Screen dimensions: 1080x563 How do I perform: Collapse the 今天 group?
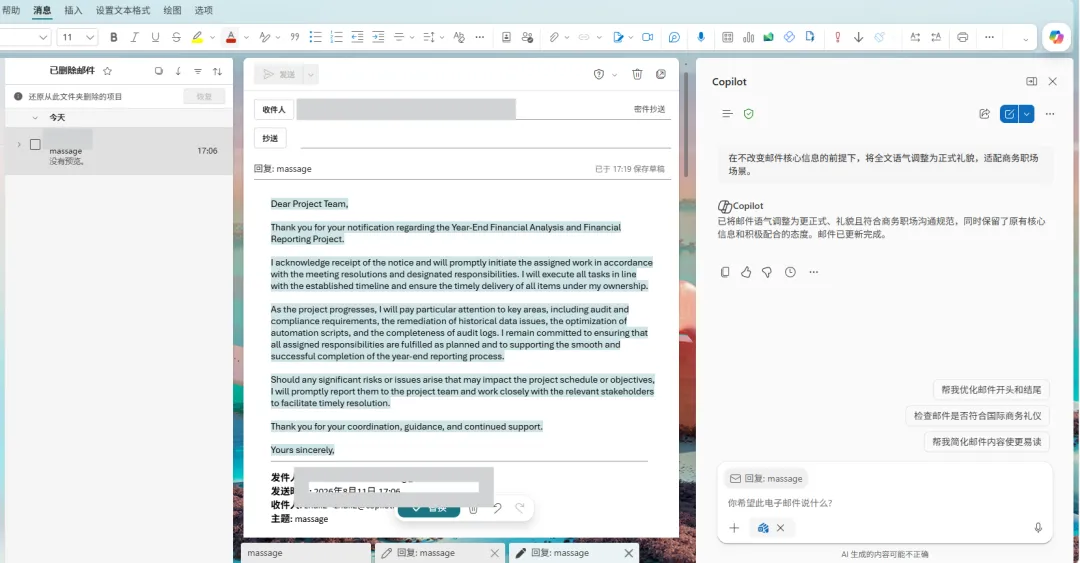pyautogui.click(x=35, y=118)
